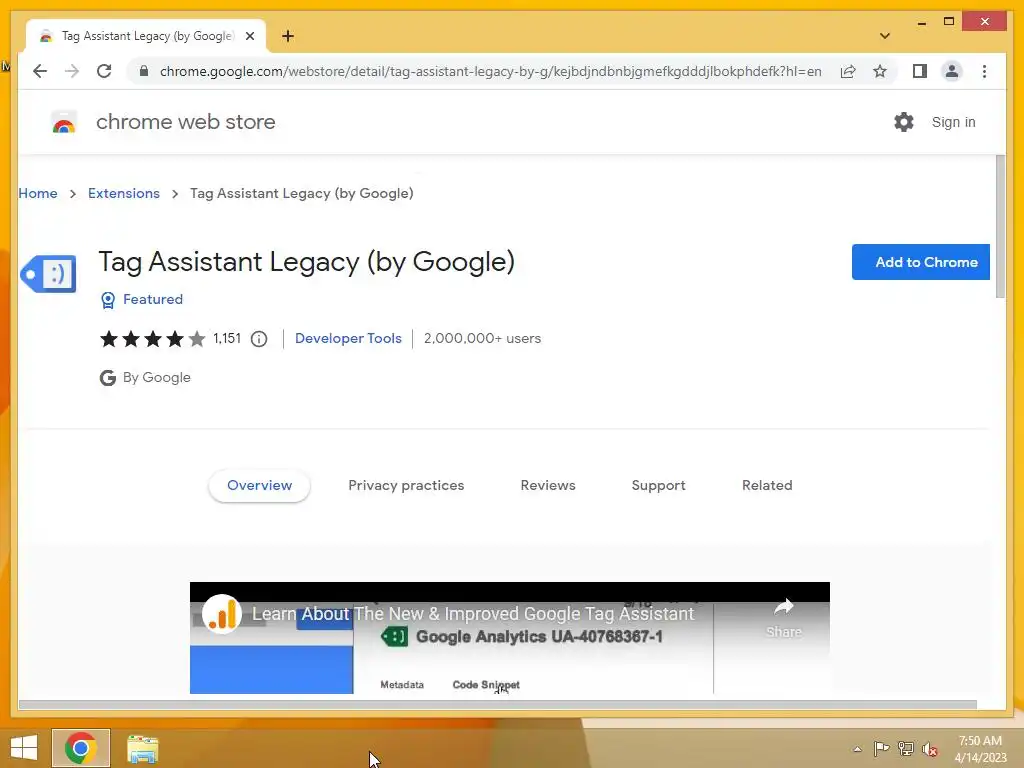
Task: Click Add to Chrome button
Action: tap(921, 262)
